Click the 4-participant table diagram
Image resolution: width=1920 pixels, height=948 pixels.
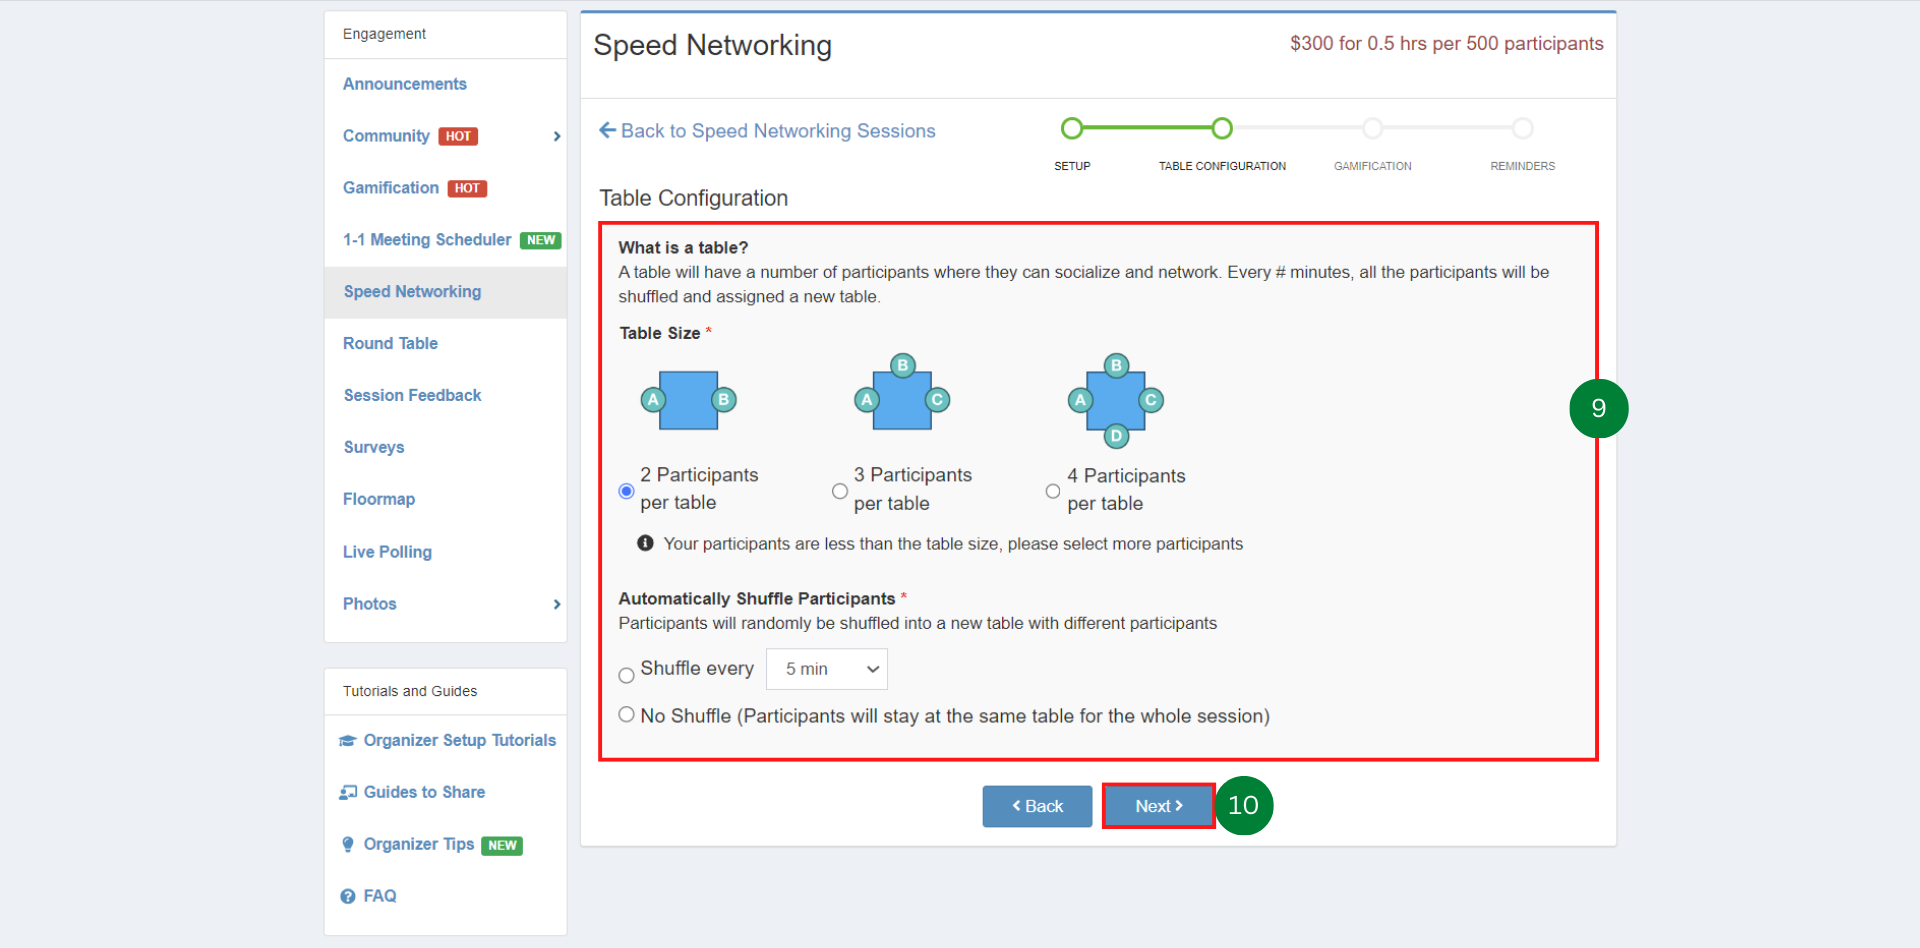[1116, 400]
